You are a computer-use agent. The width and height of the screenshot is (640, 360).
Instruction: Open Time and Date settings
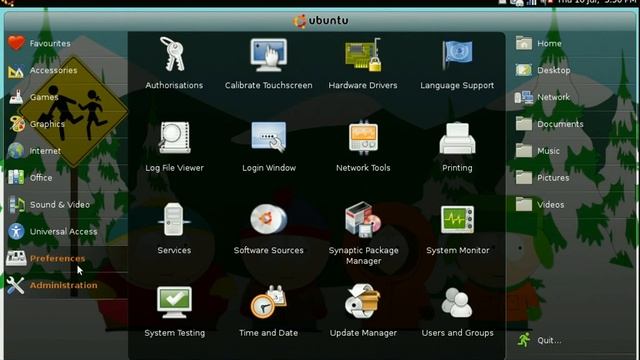tap(269, 302)
